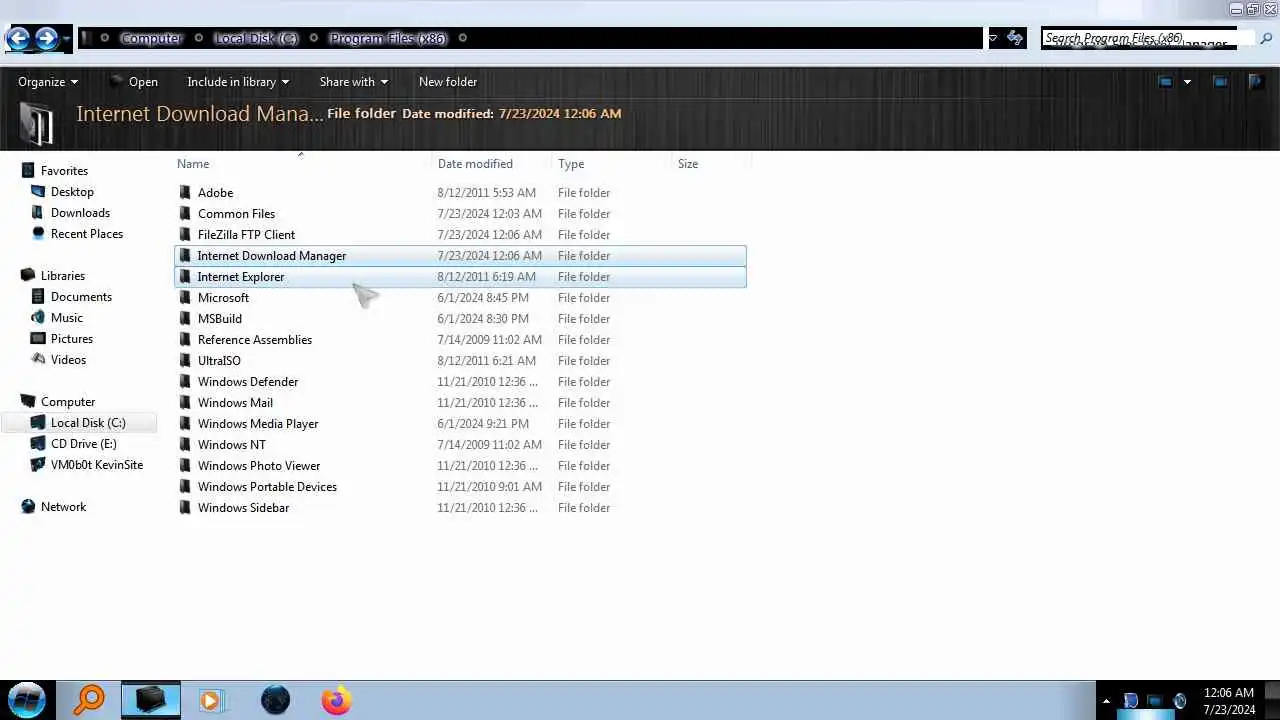Open Recent Places in navigation pane

pos(87,234)
